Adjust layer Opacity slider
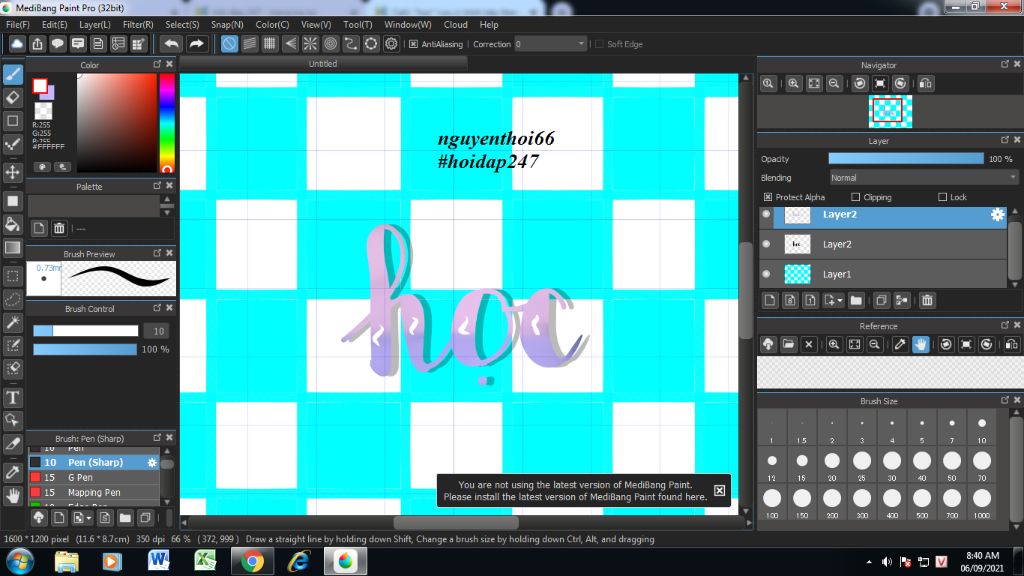The height and width of the screenshot is (576, 1024). coord(906,159)
